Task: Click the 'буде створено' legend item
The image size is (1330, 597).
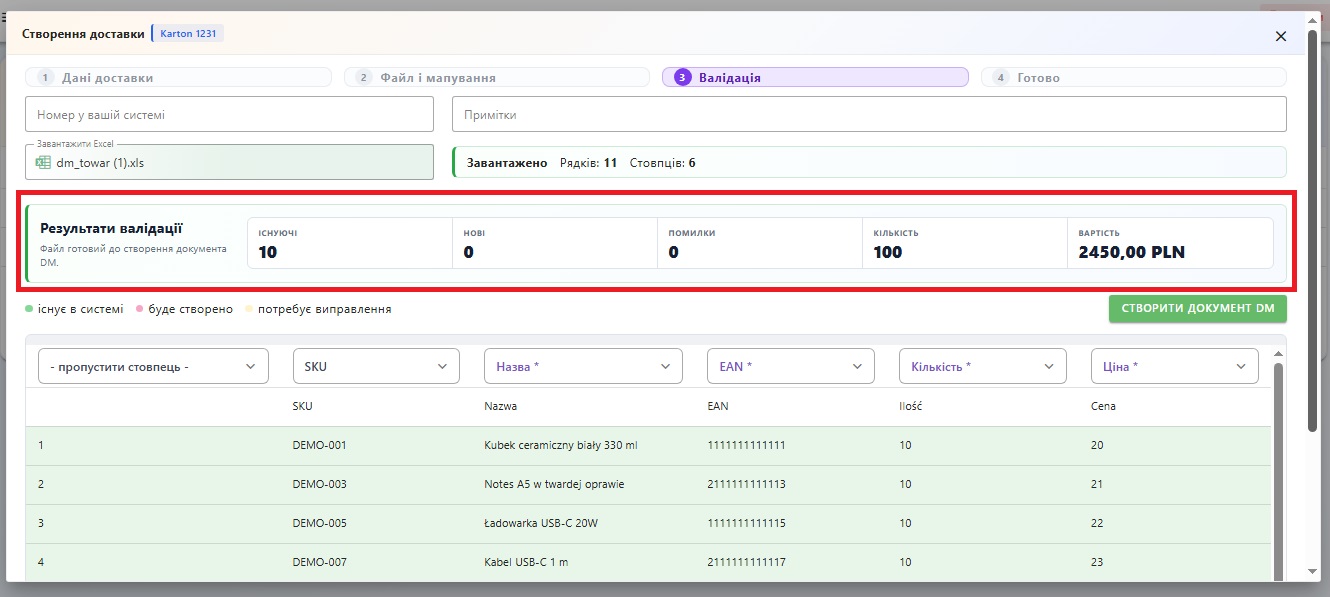Action: pyautogui.click(x=184, y=309)
